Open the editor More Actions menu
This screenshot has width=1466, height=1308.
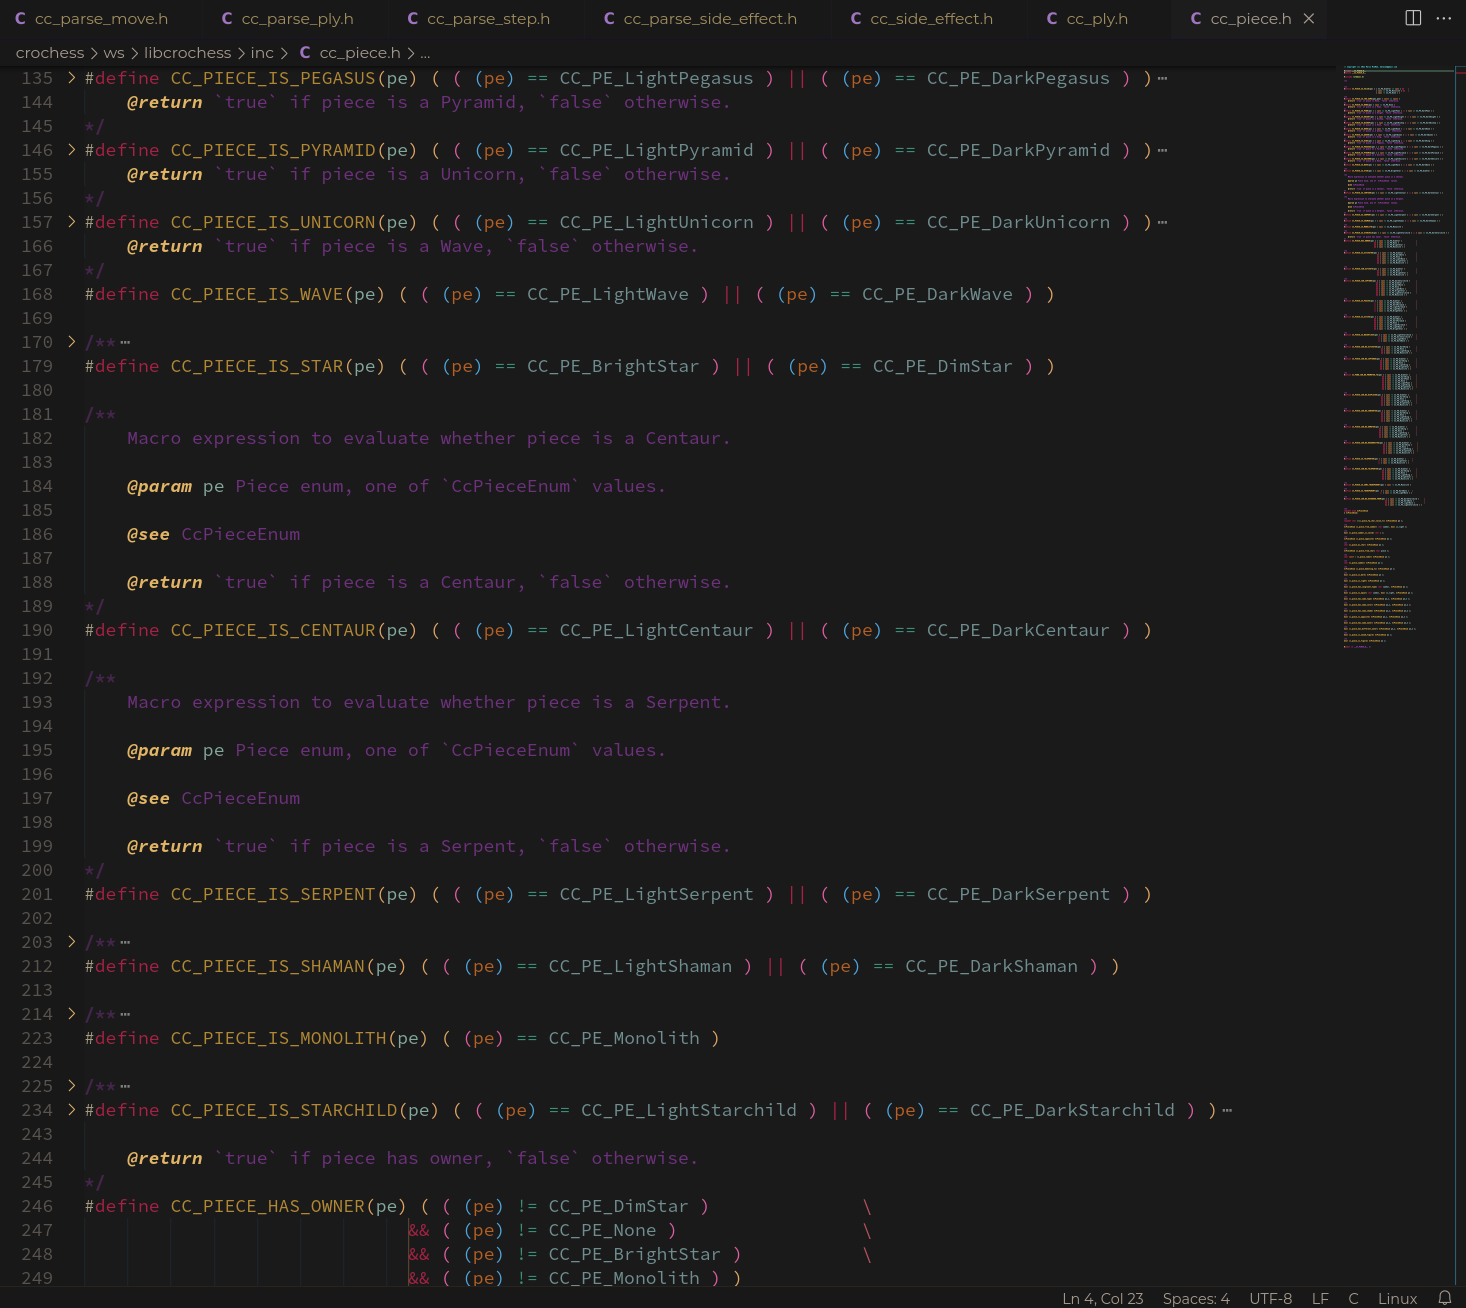(1443, 18)
